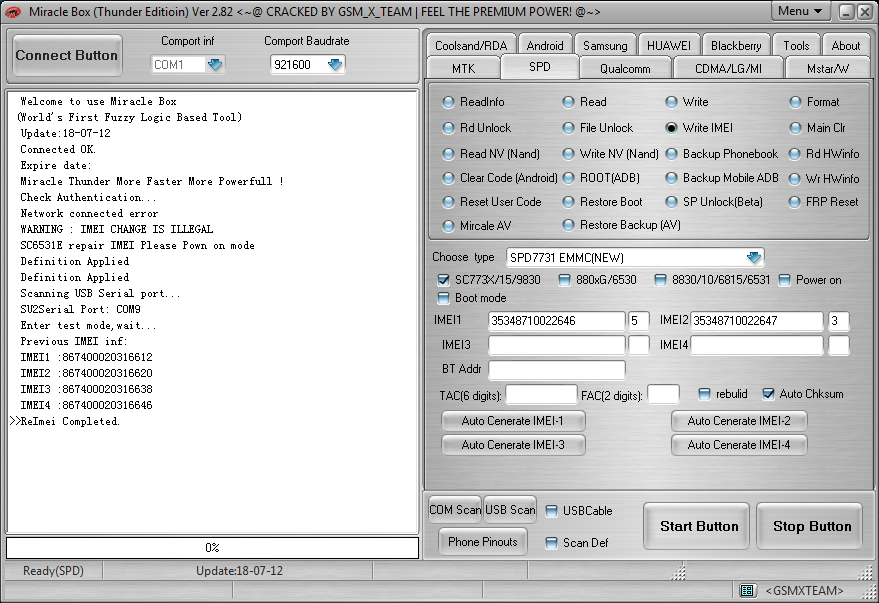Click the Start Button

pos(696,526)
